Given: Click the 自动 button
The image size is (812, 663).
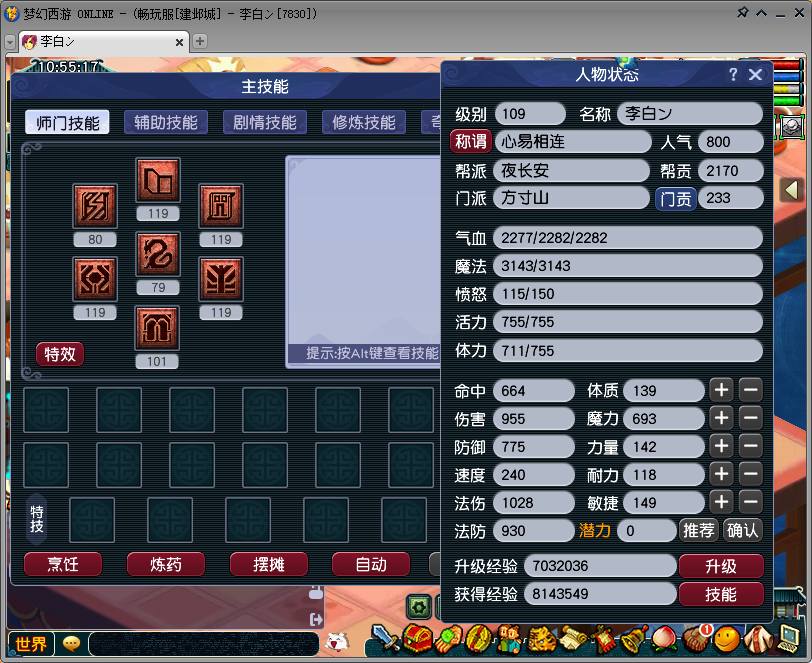Looking at the screenshot, I should (371, 564).
